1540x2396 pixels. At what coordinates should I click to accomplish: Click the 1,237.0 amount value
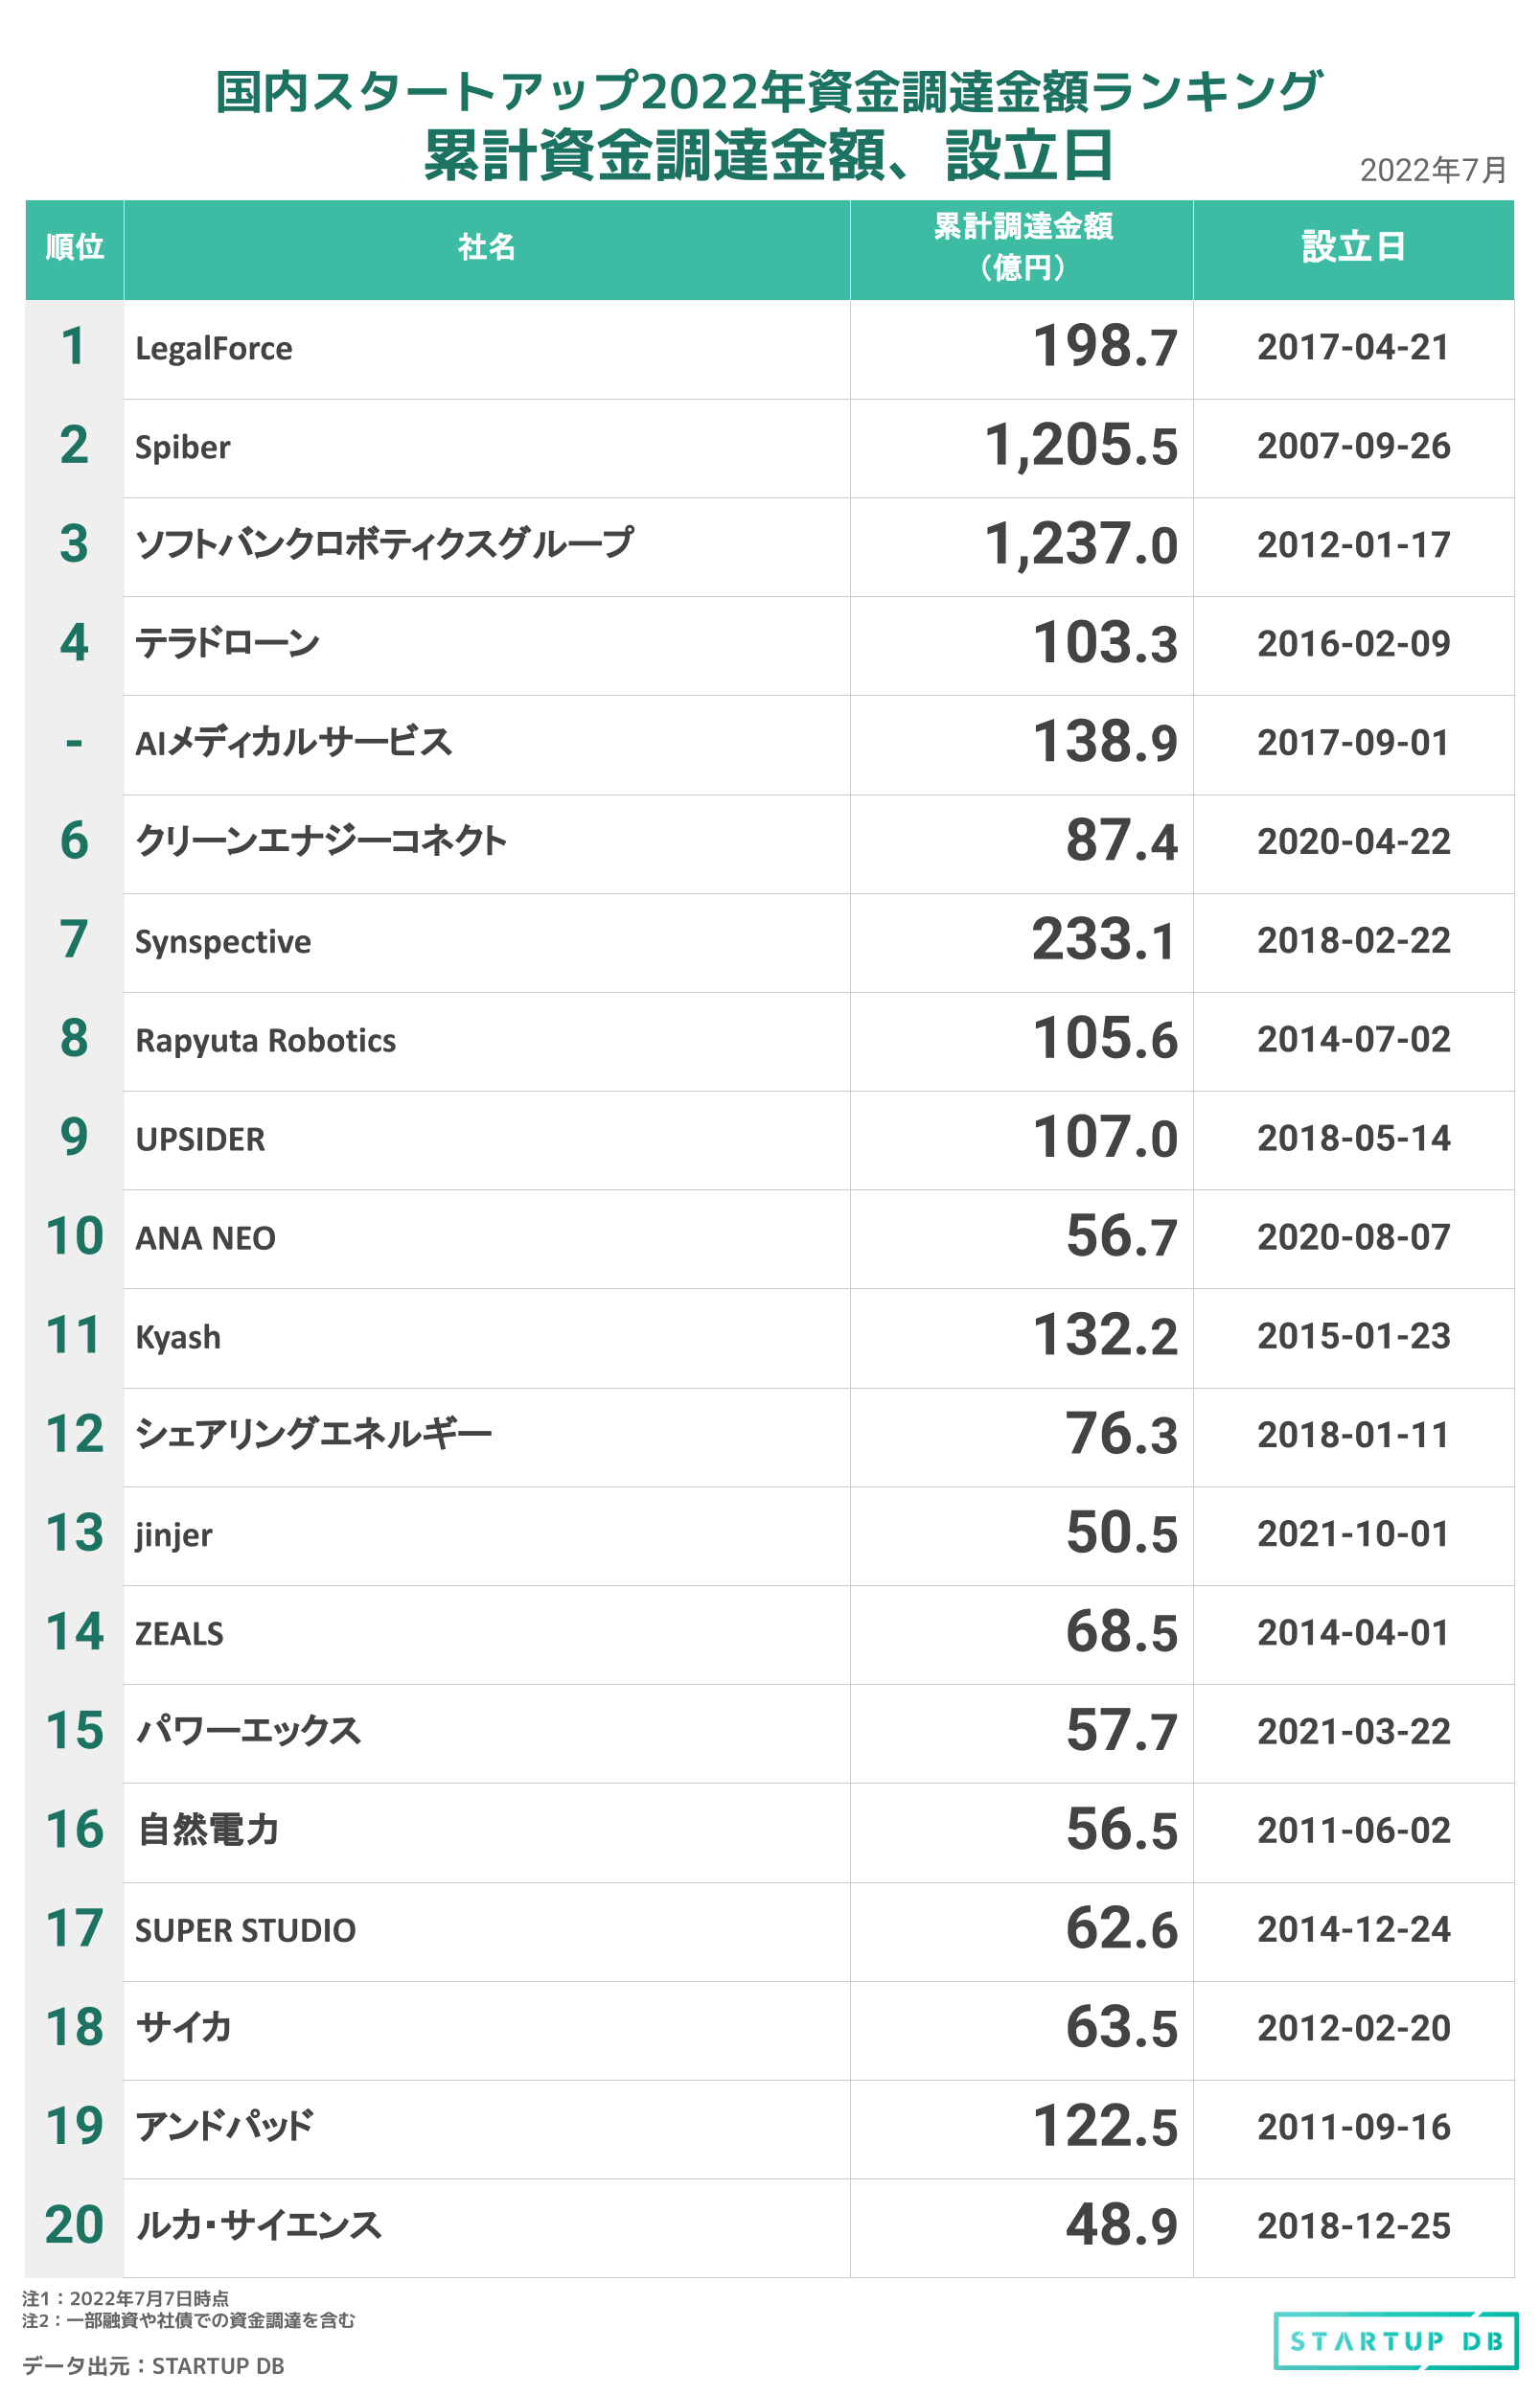pos(1081,545)
